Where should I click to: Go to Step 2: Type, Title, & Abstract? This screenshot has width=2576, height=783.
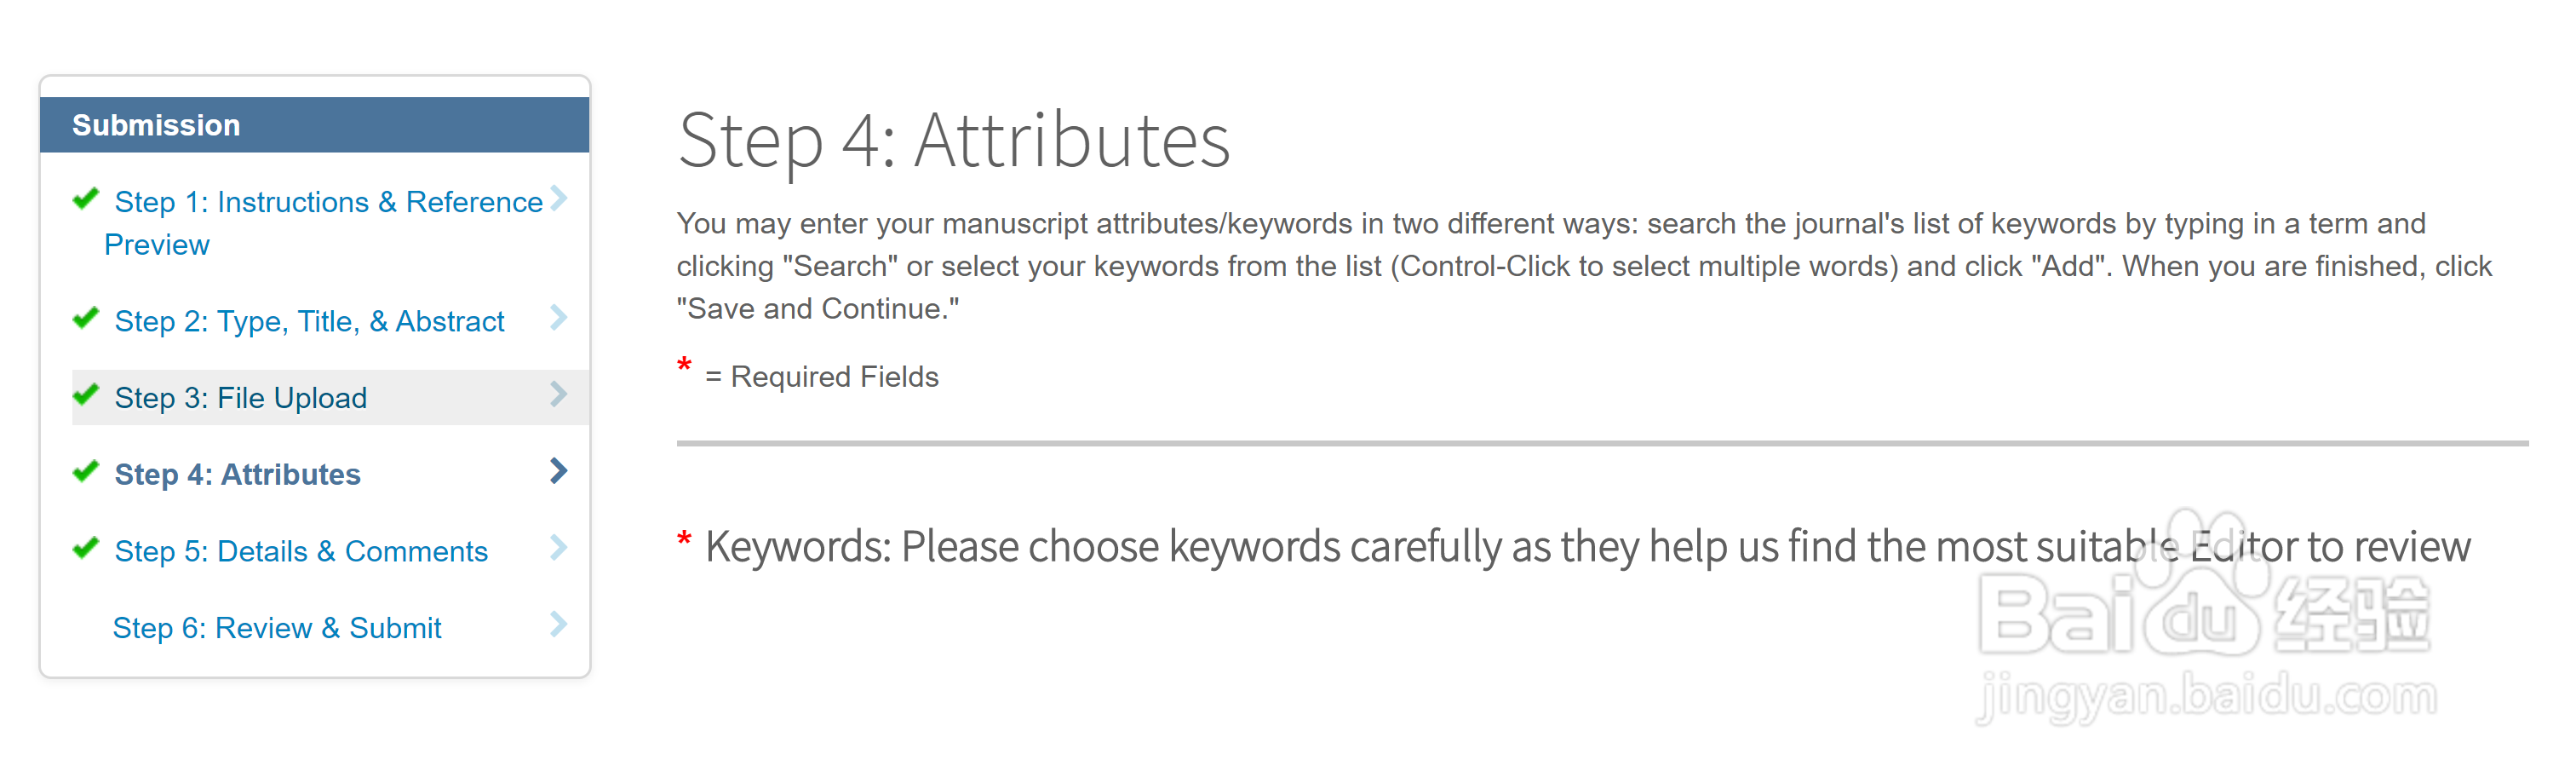(310, 321)
